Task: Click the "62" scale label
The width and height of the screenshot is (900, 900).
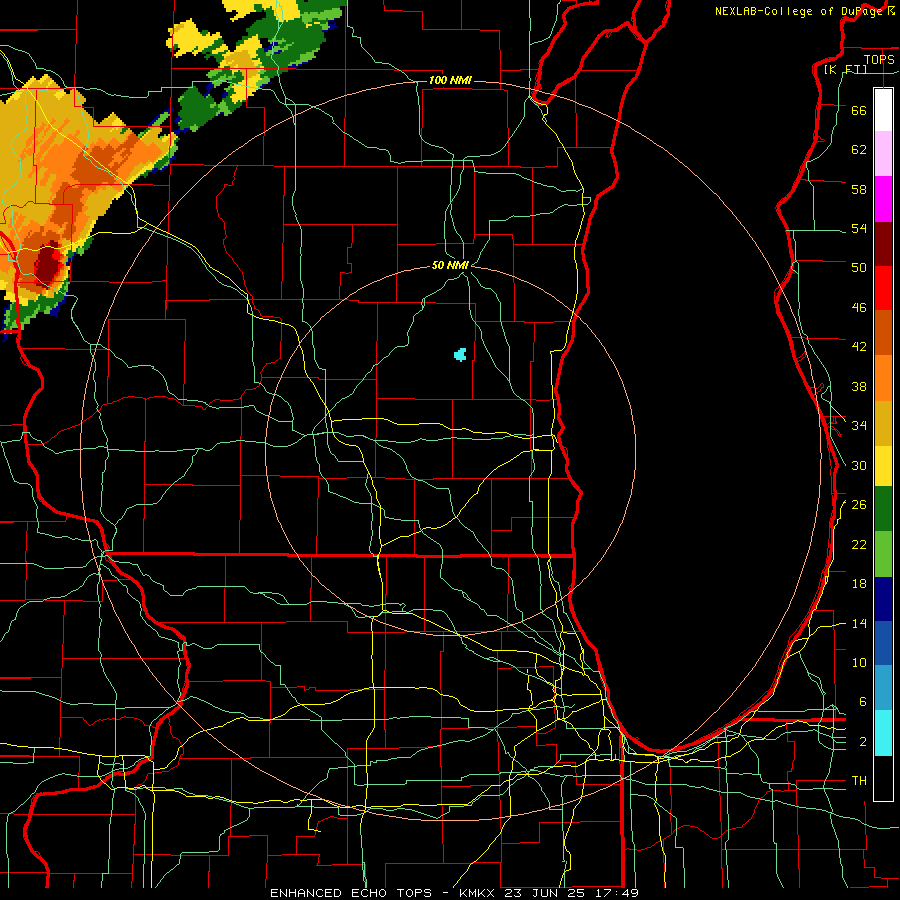Action: click(x=859, y=149)
